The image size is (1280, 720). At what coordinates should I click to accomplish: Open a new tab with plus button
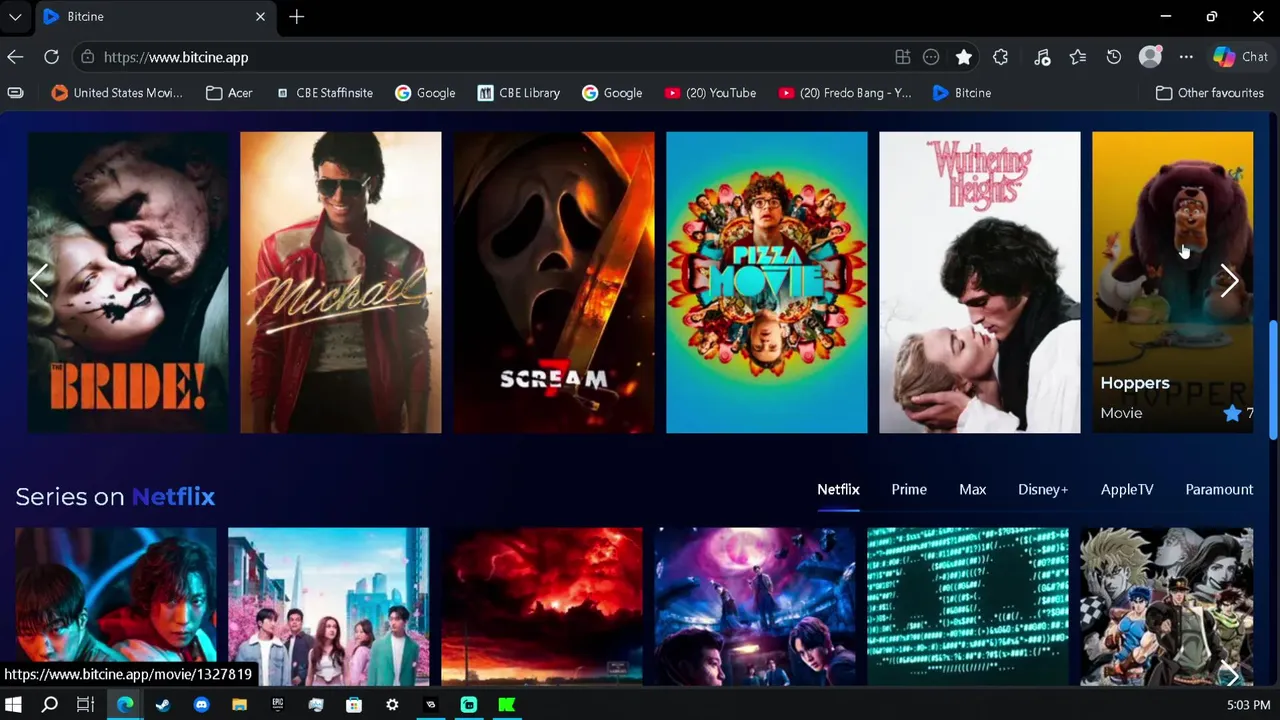click(296, 17)
